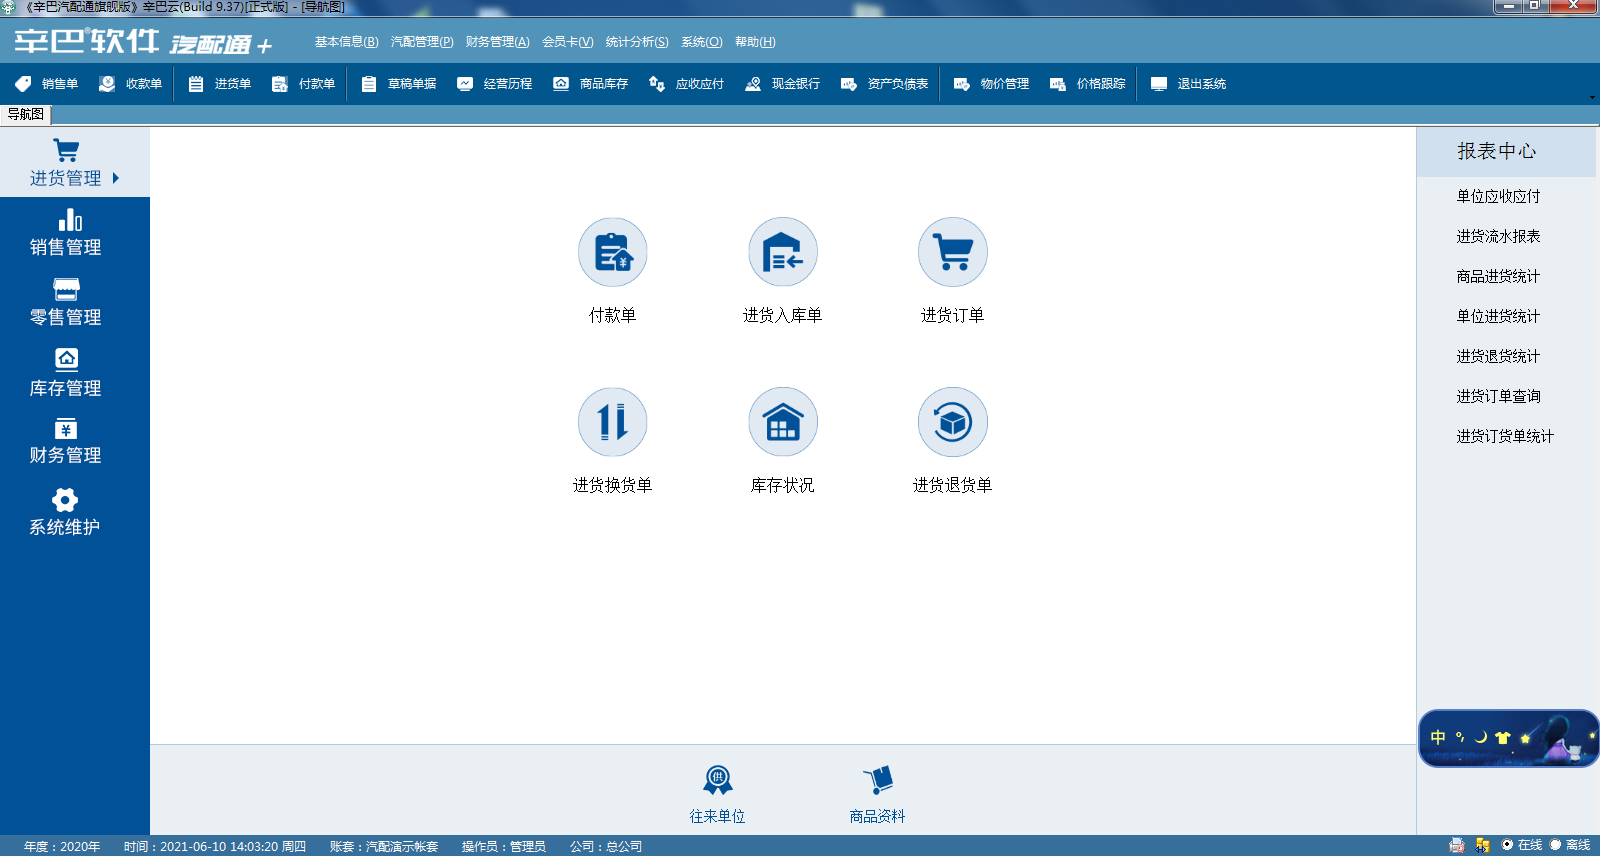
Task: Open 帮助(H) menu
Action: pos(755,42)
